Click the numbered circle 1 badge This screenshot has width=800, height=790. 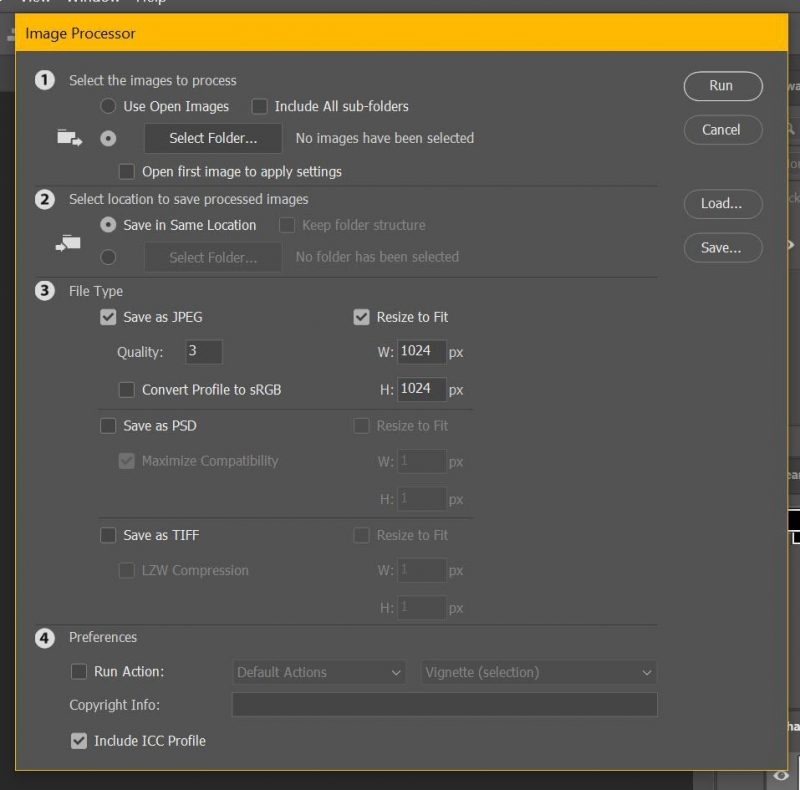point(44,80)
